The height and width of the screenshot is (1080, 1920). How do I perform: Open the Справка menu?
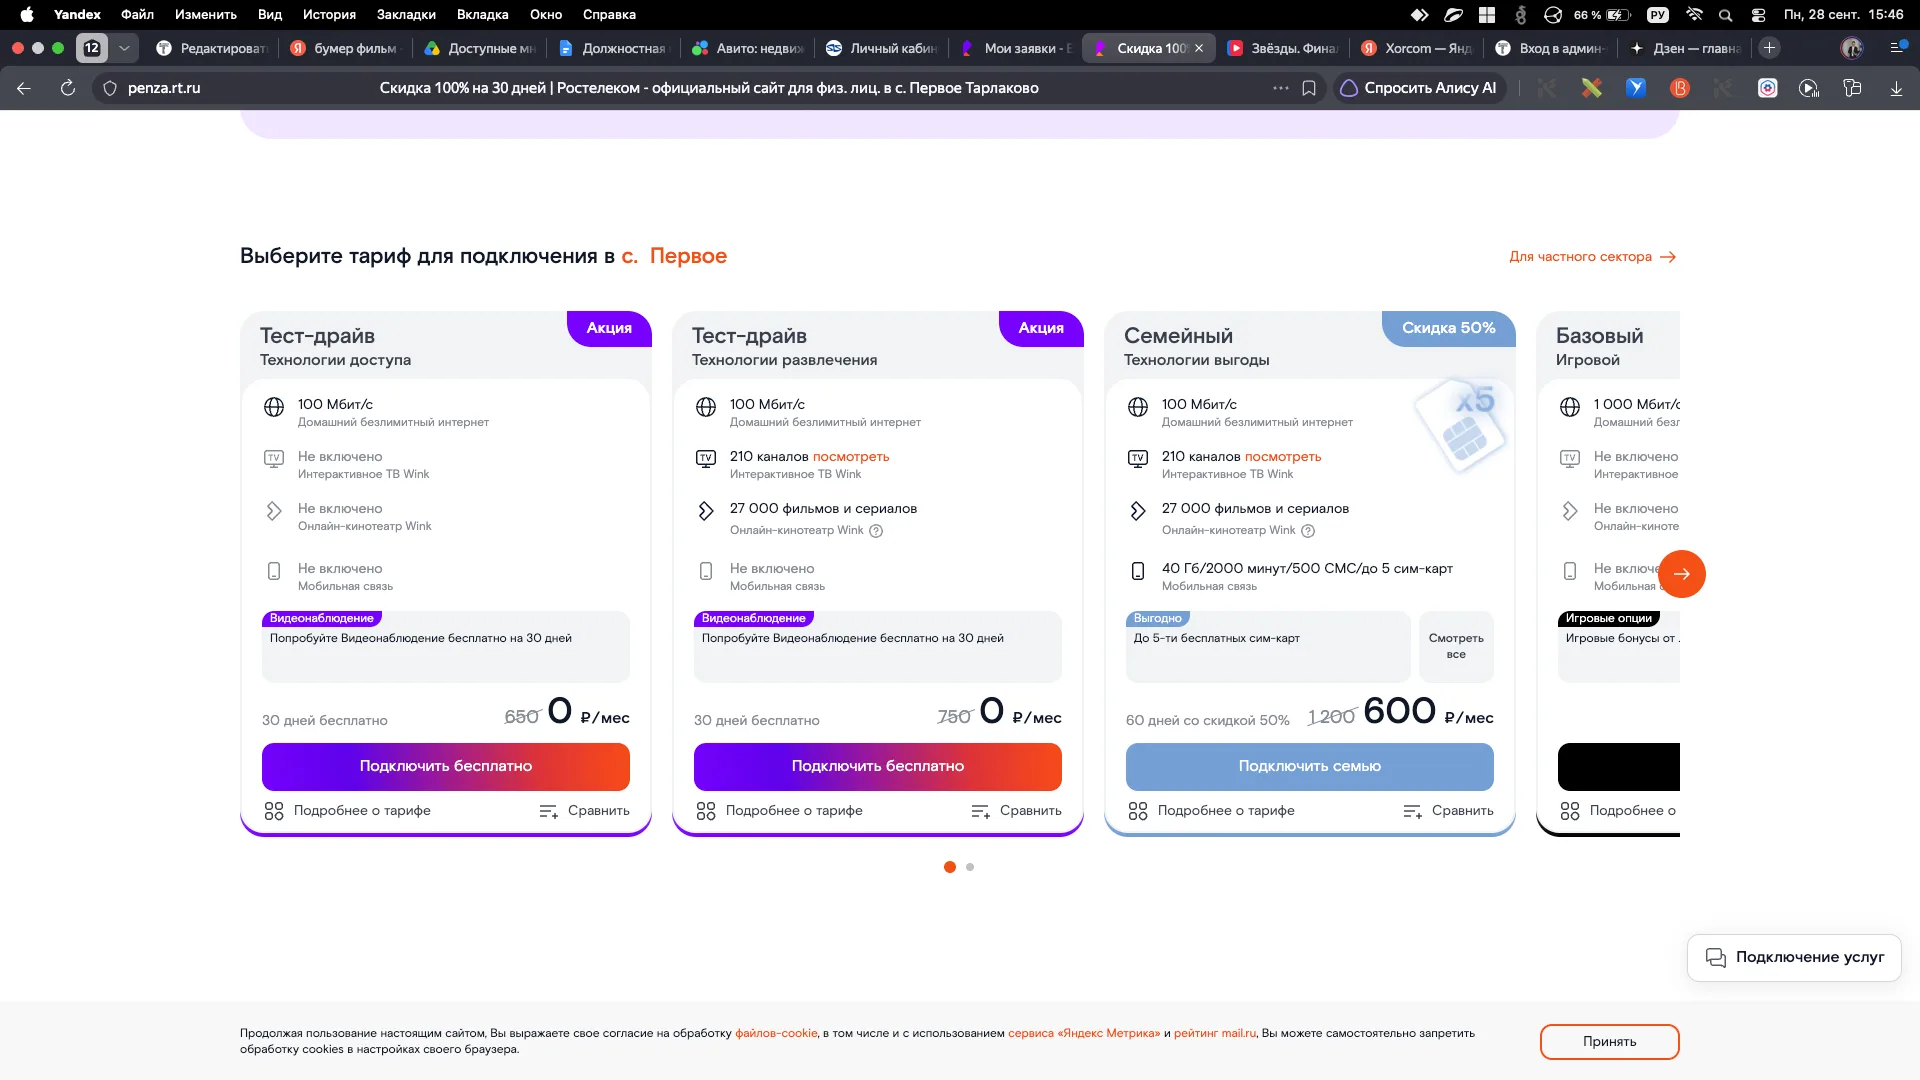click(x=609, y=15)
